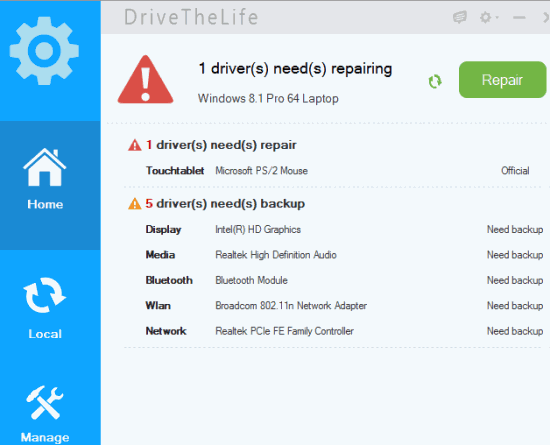Click the small red repair warning icon
This screenshot has height=445, width=550.
tap(135, 145)
